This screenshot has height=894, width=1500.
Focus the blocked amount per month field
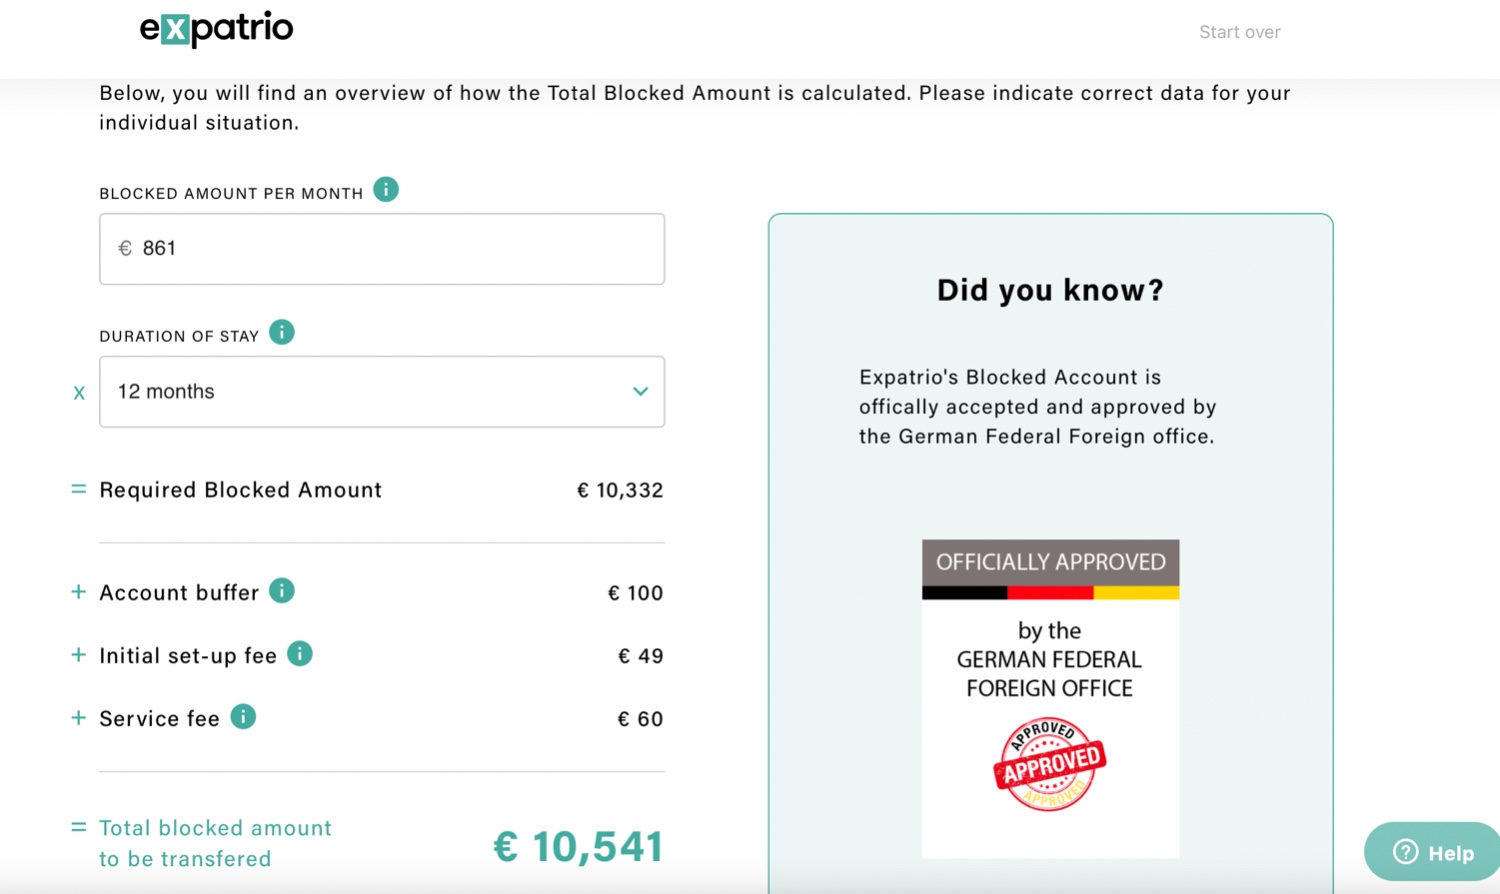click(x=382, y=249)
